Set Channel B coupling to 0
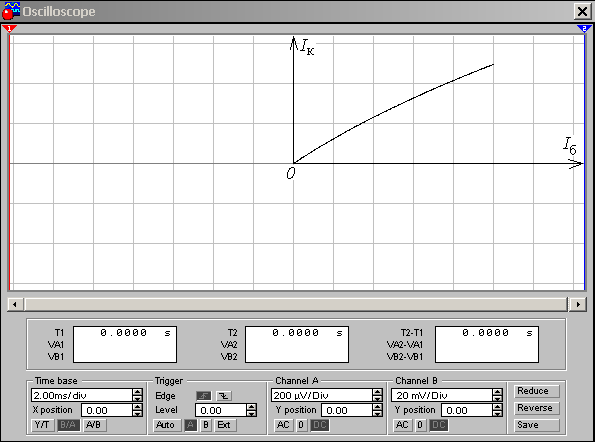This screenshot has height=442, width=595. [420, 425]
